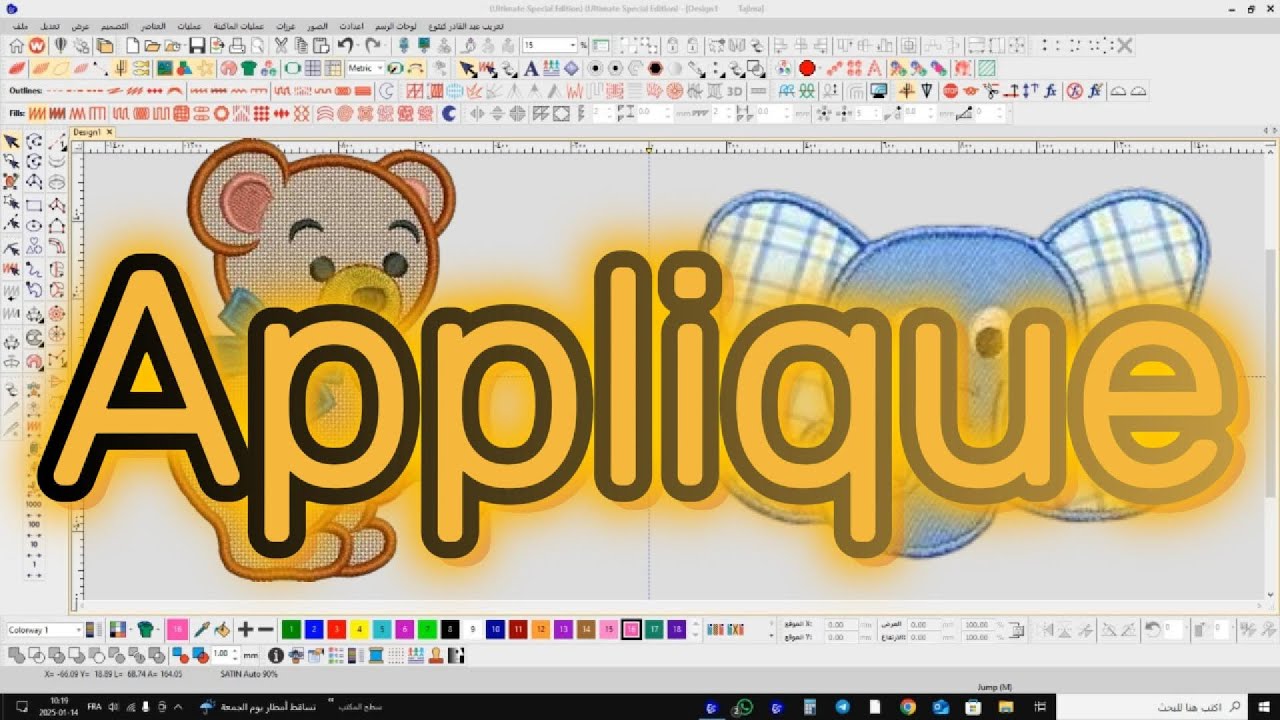Open Chrome from the taskbar

(x=907, y=706)
